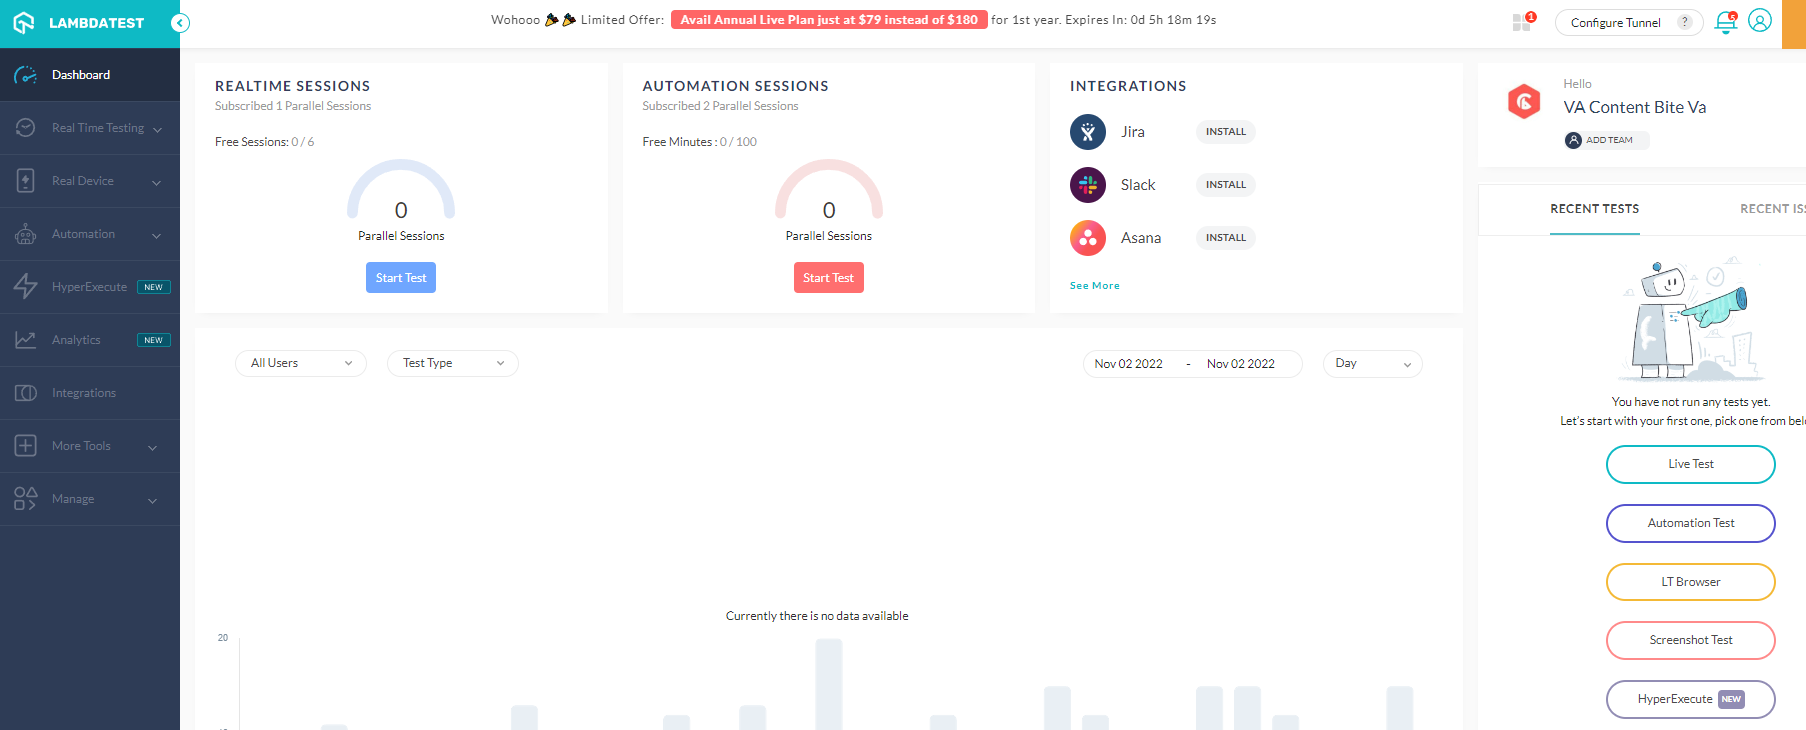Start a realtime test with blue Start Test

coord(401,278)
